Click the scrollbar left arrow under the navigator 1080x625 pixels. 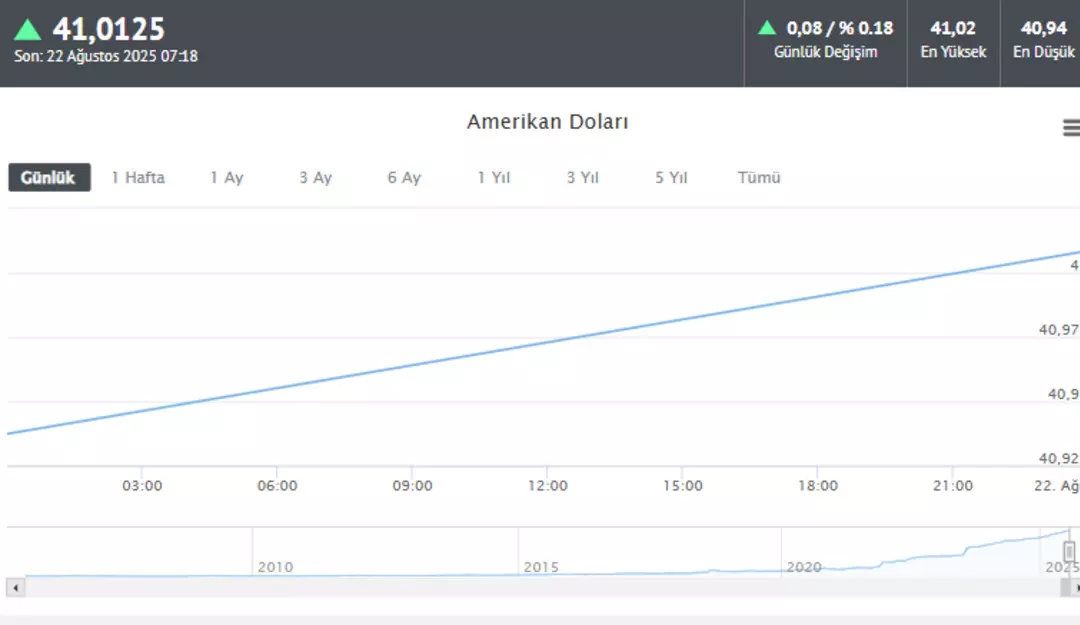click(12, 588)
